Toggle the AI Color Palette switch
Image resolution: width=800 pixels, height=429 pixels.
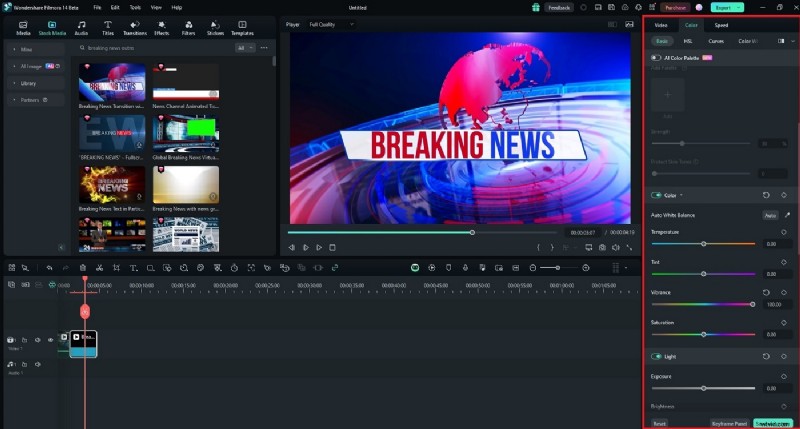pos(656,58)
